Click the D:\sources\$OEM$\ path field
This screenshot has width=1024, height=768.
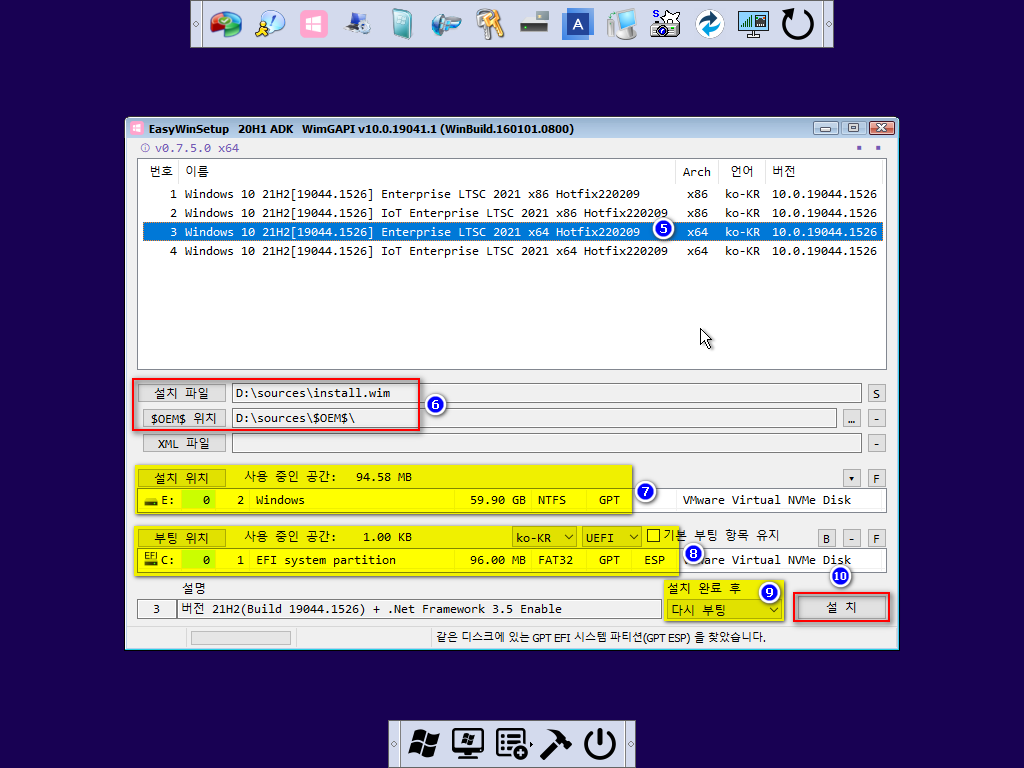[x=534, y=418]
